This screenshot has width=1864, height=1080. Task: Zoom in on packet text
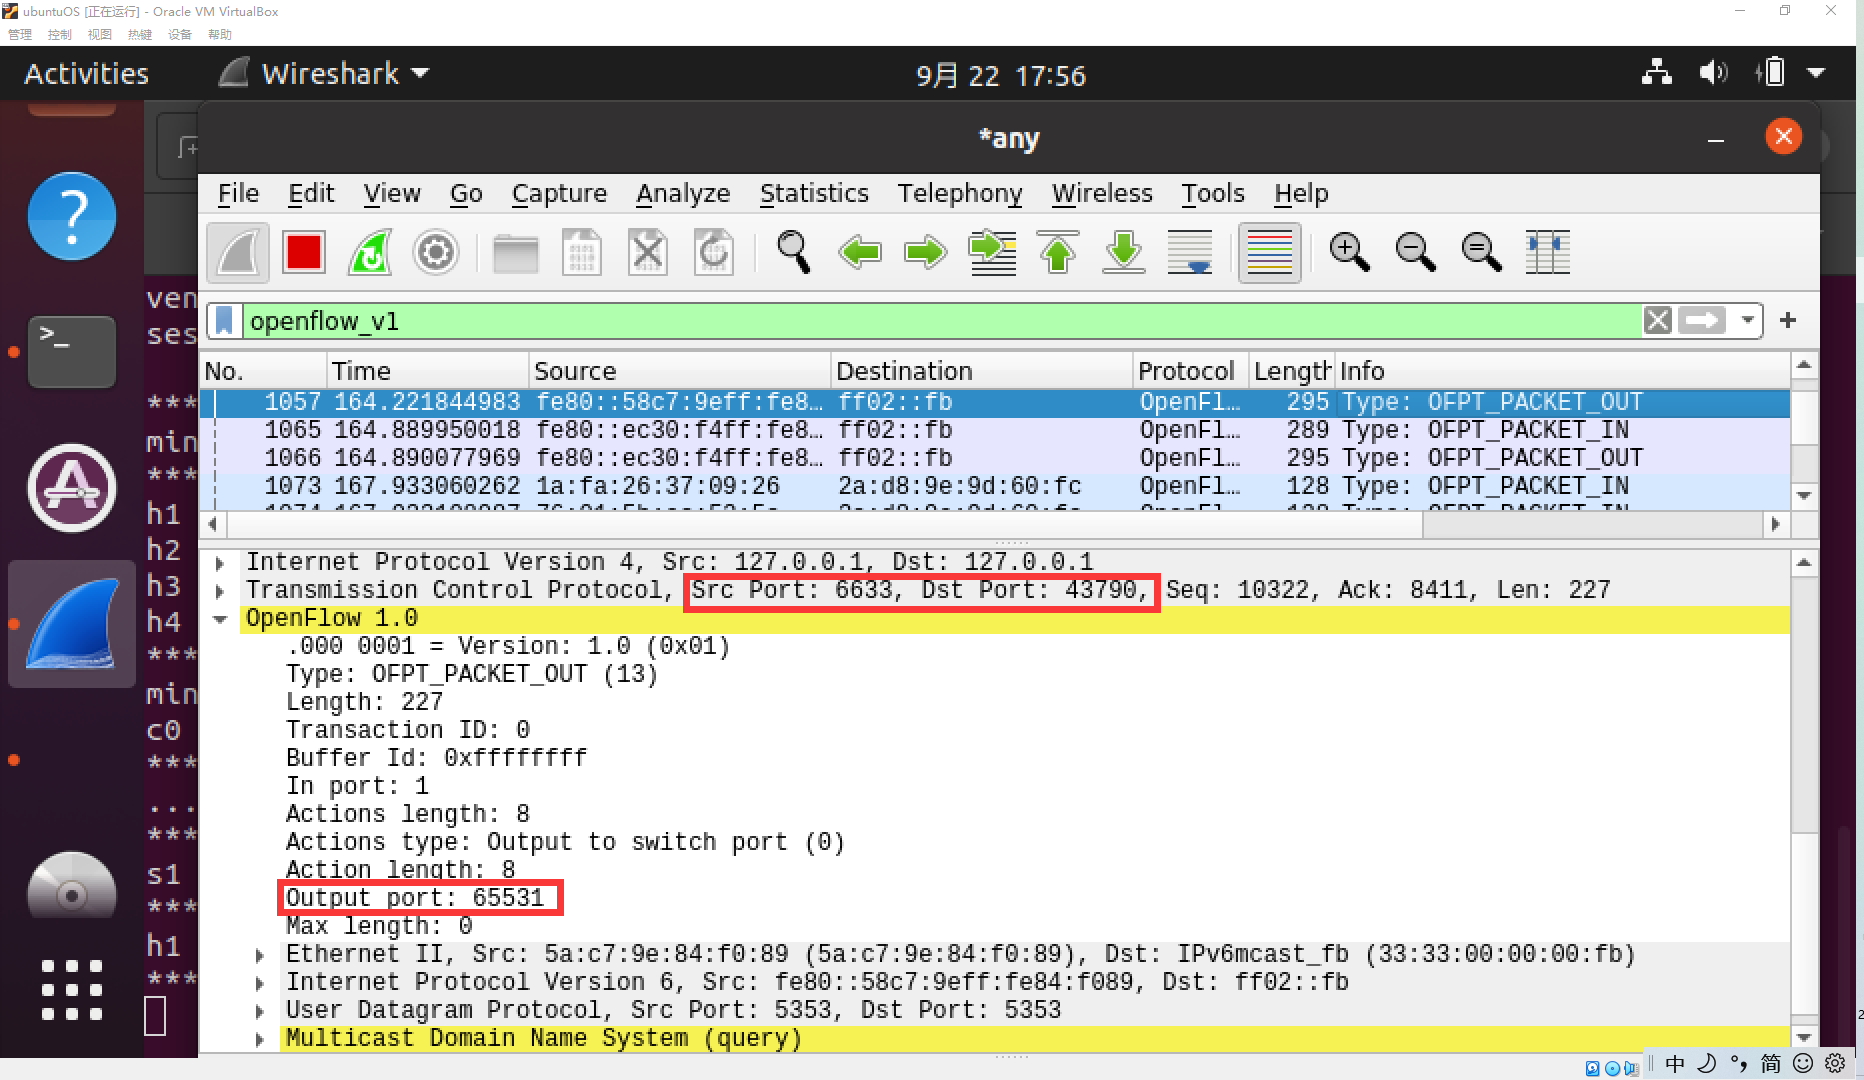coord(1349,252)
